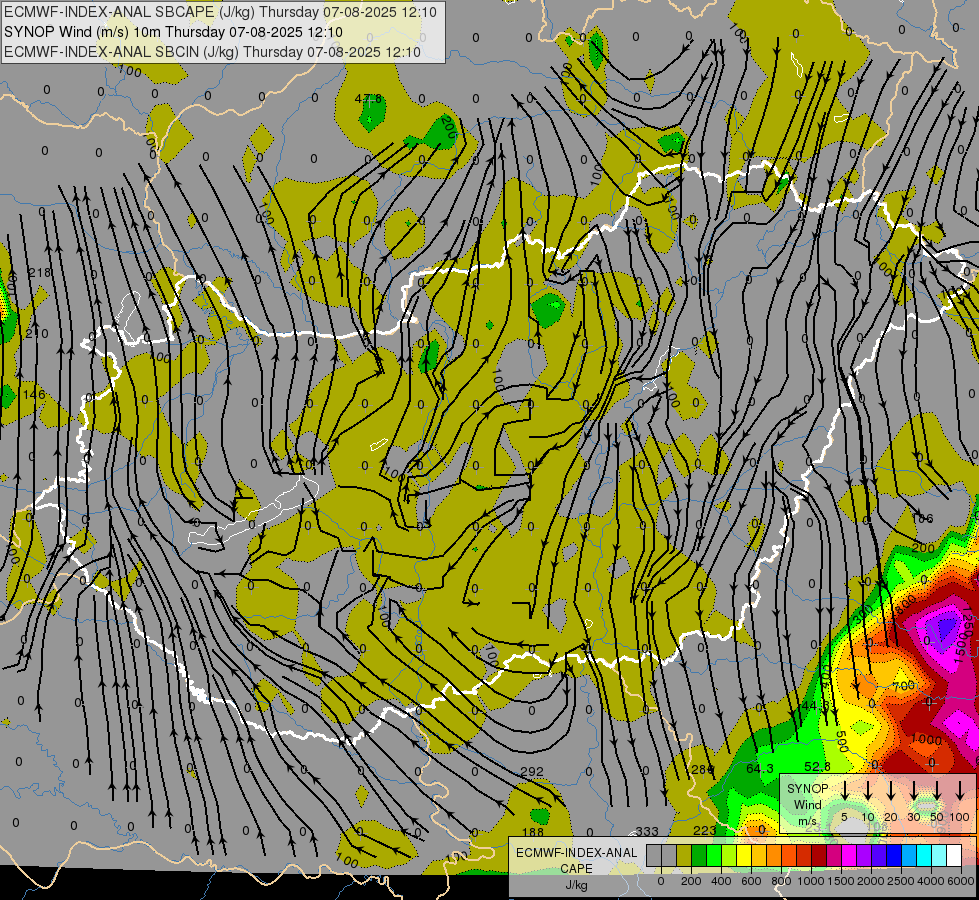Click the 10 m/s wind arrow in legend
The image size is (979, 900).
pos(868,790)
